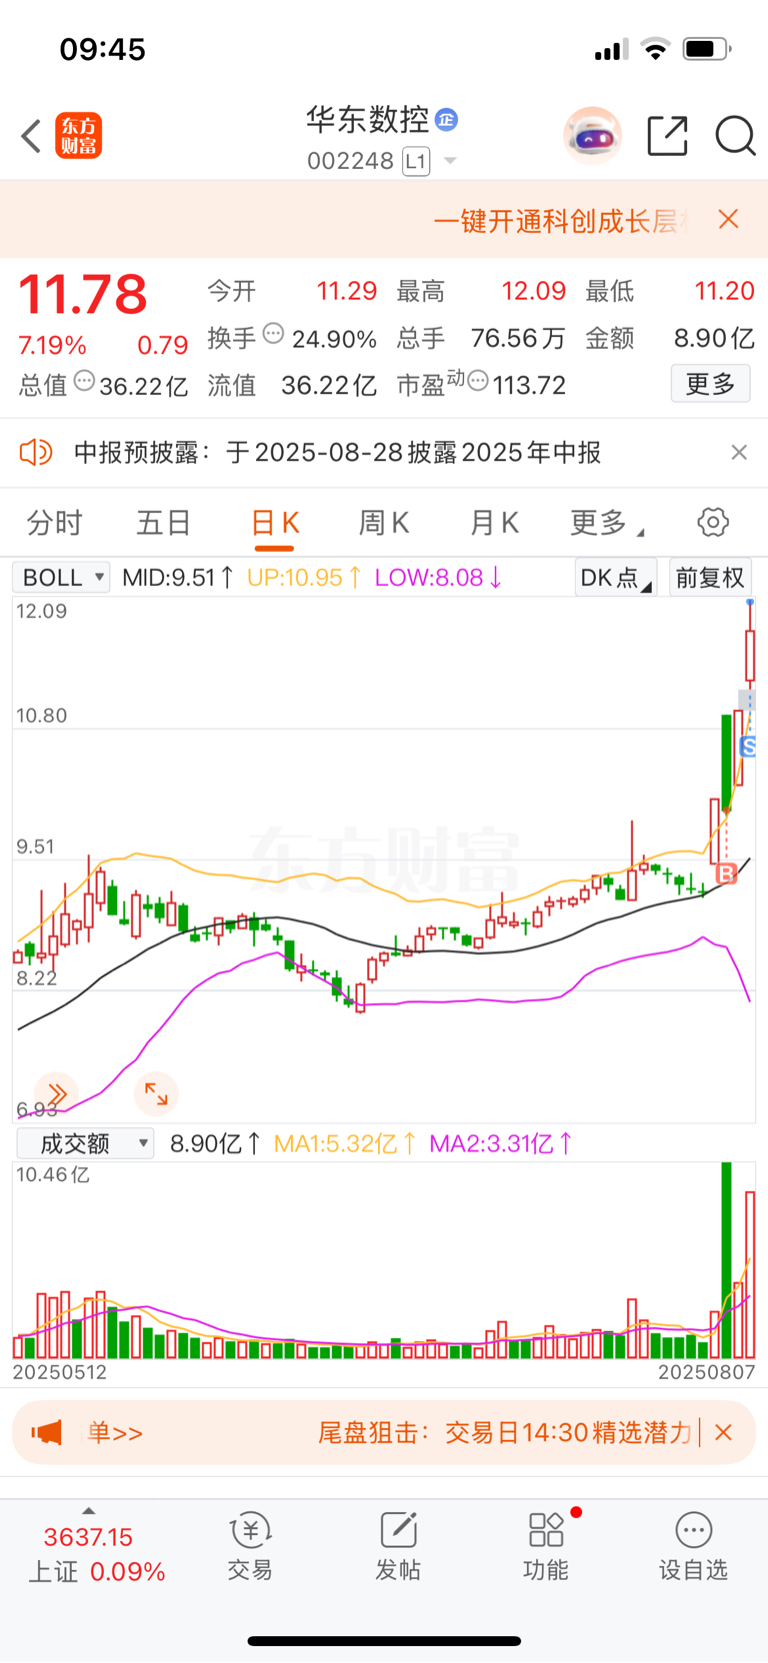The width and height of the screenshot is (768, 1663).
Task: Open 功能 in the bottom bar
Action: [x=546, y=1546]
